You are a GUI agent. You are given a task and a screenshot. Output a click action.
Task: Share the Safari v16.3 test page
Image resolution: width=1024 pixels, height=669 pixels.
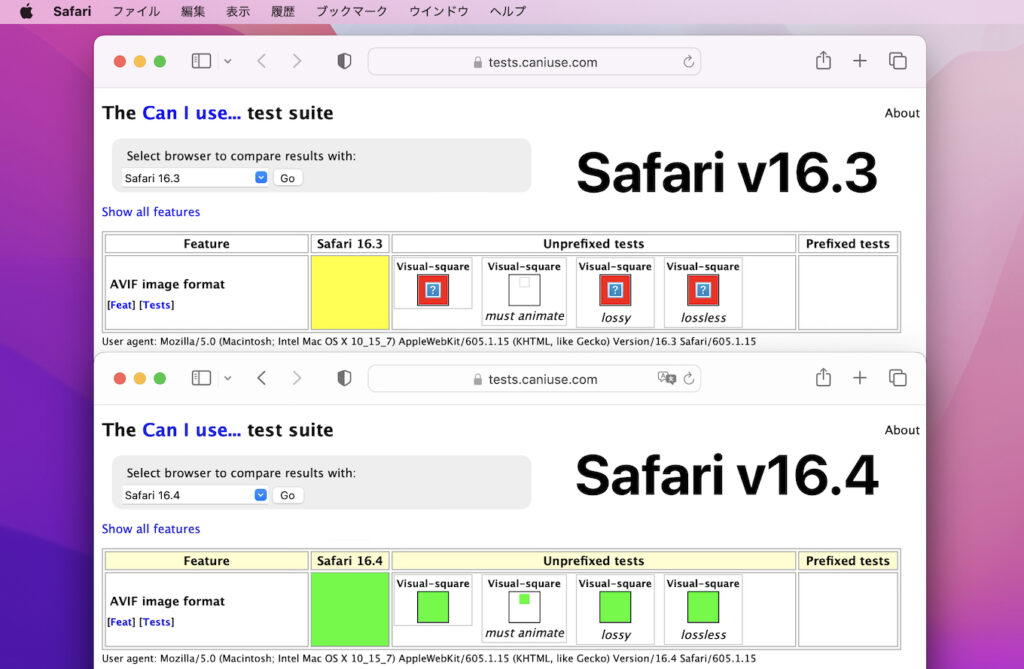click(823, 60)
